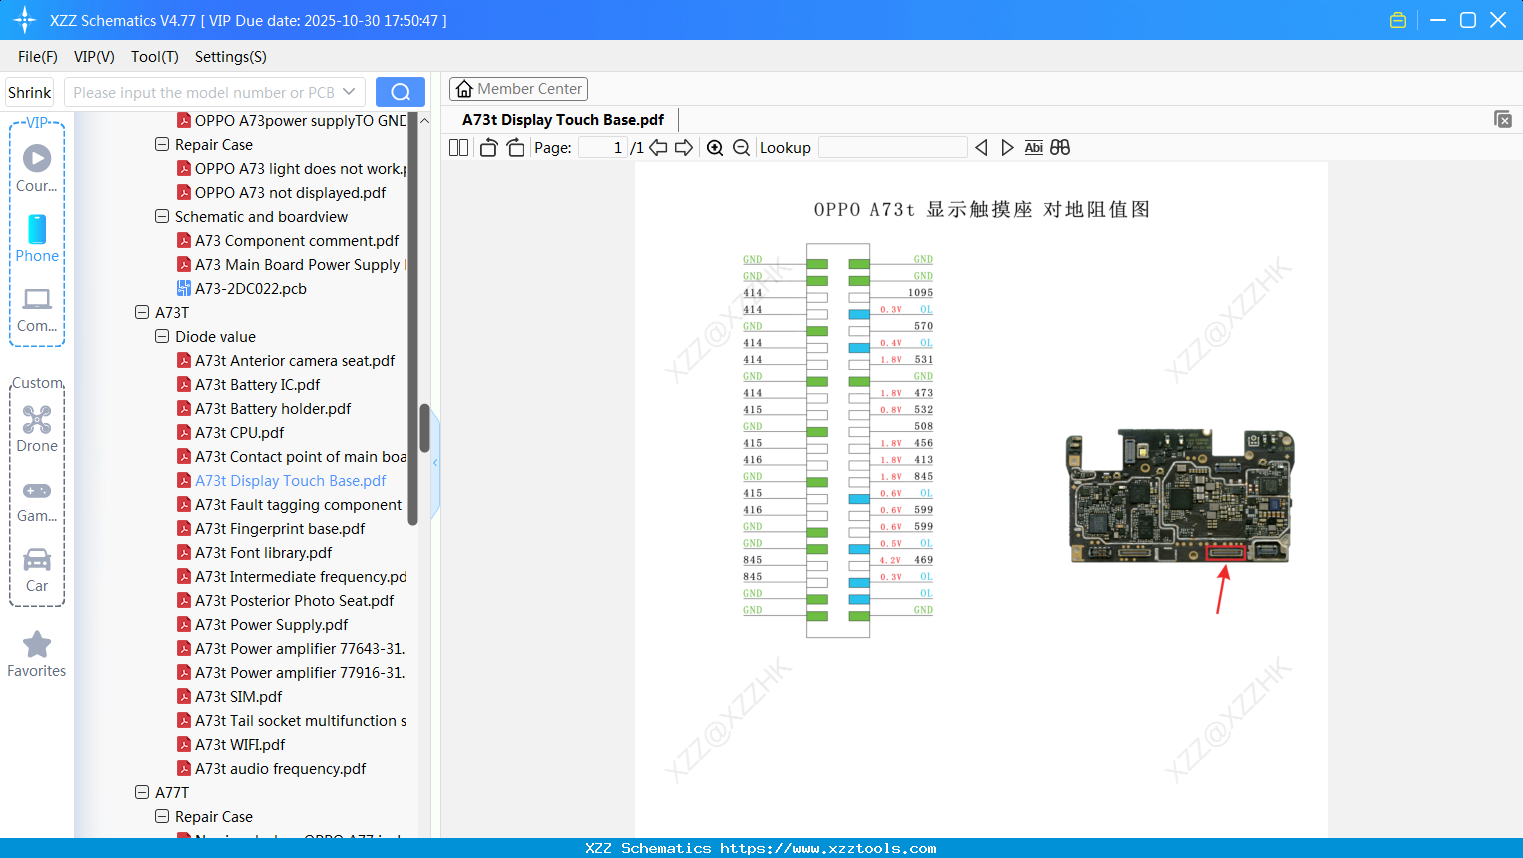This screenshot has width=1523, height=858.
Task: Open A73t Font library.pdf
Action: (254, 552)
